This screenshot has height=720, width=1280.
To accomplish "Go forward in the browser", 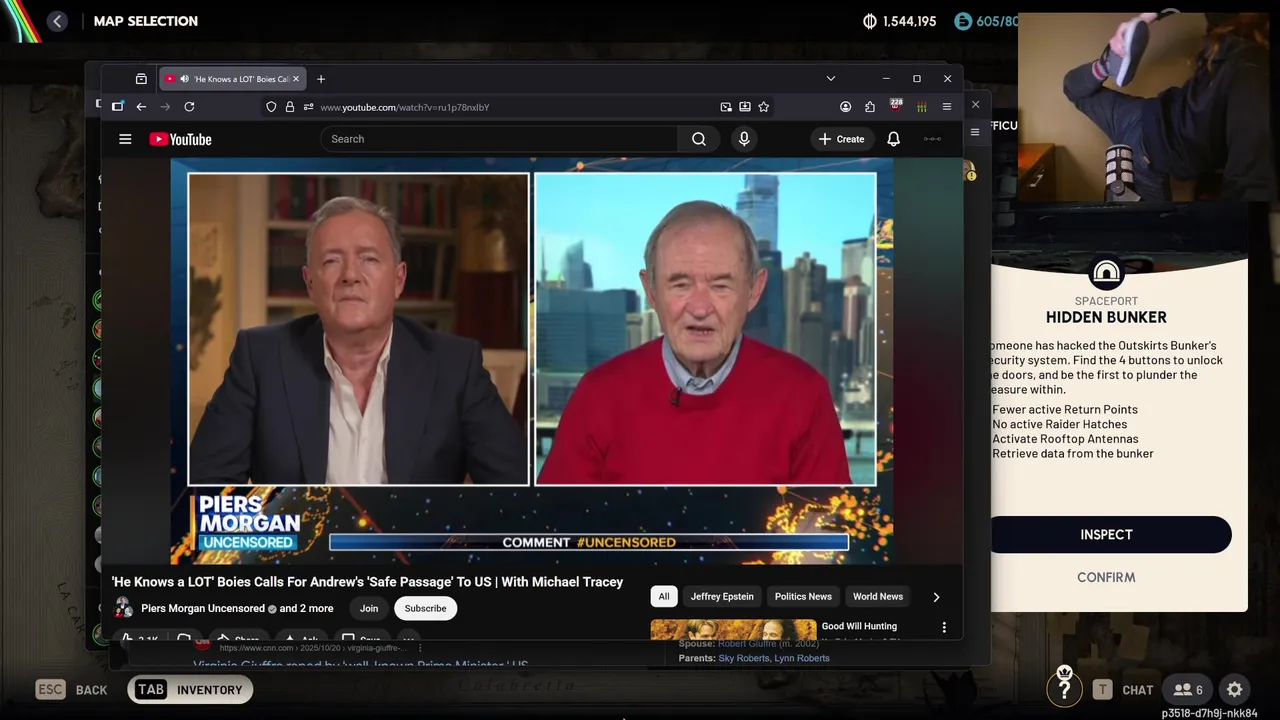I will click(165, 107).
